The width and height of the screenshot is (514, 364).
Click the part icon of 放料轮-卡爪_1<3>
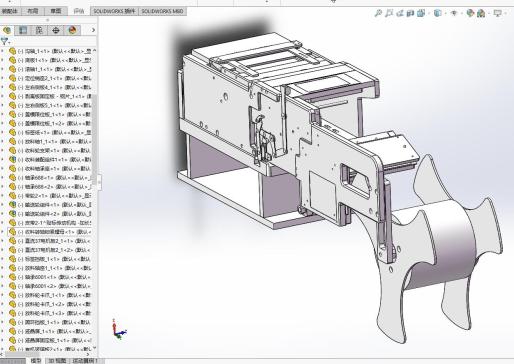(x=13, y=313)
